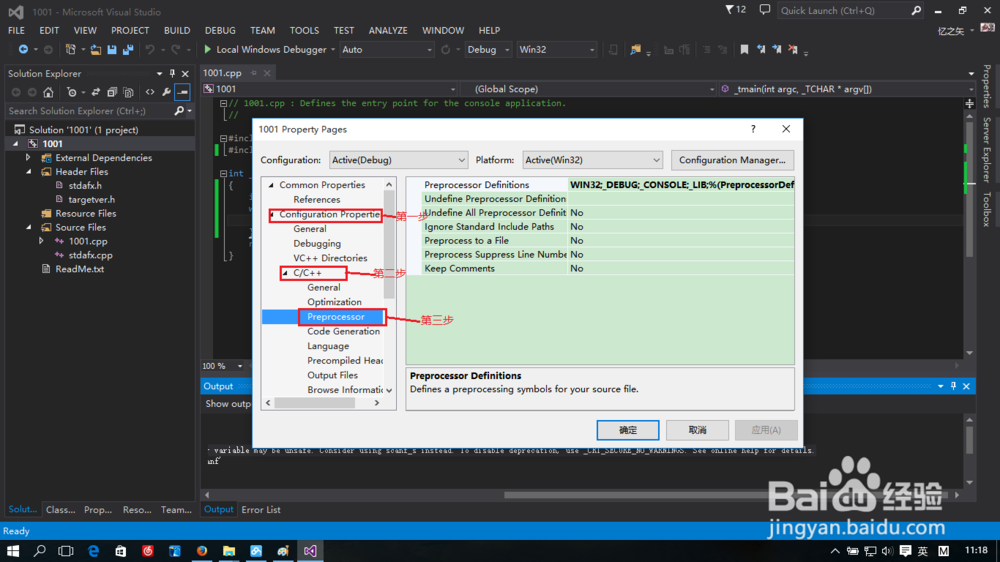
Task: Open Properties wrench icon in Solution Explorer
Action: pyautogui.click(x=166, y=92)
